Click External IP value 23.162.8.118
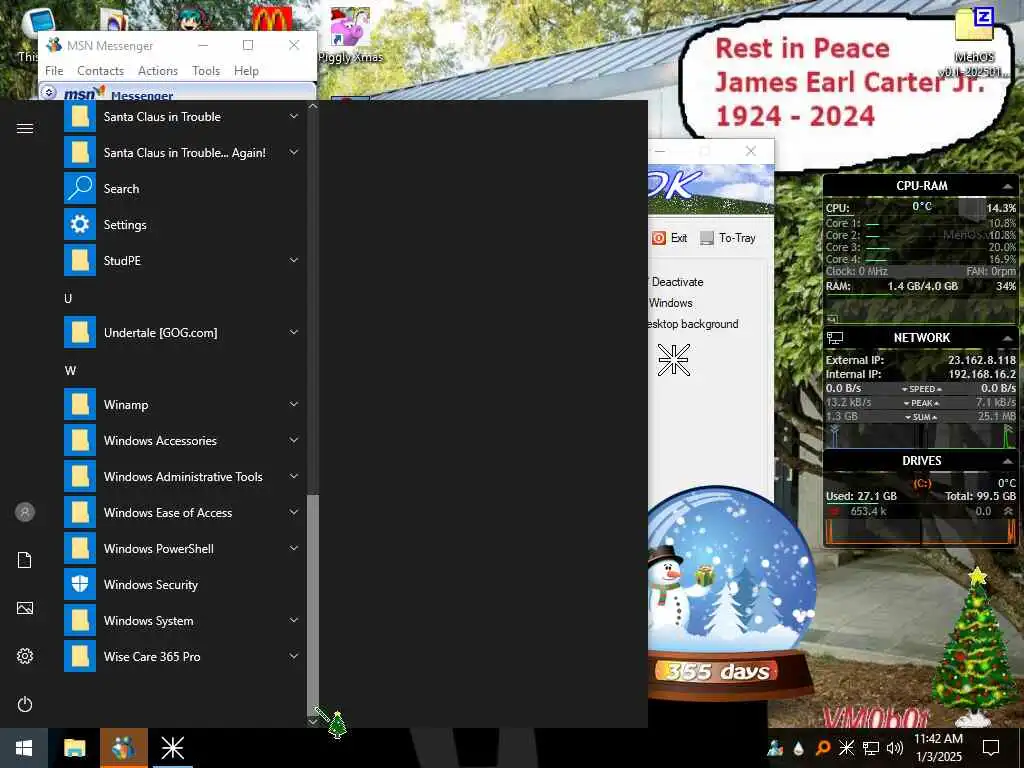The height and width of the screenshot is (768, 1024). 982,360
